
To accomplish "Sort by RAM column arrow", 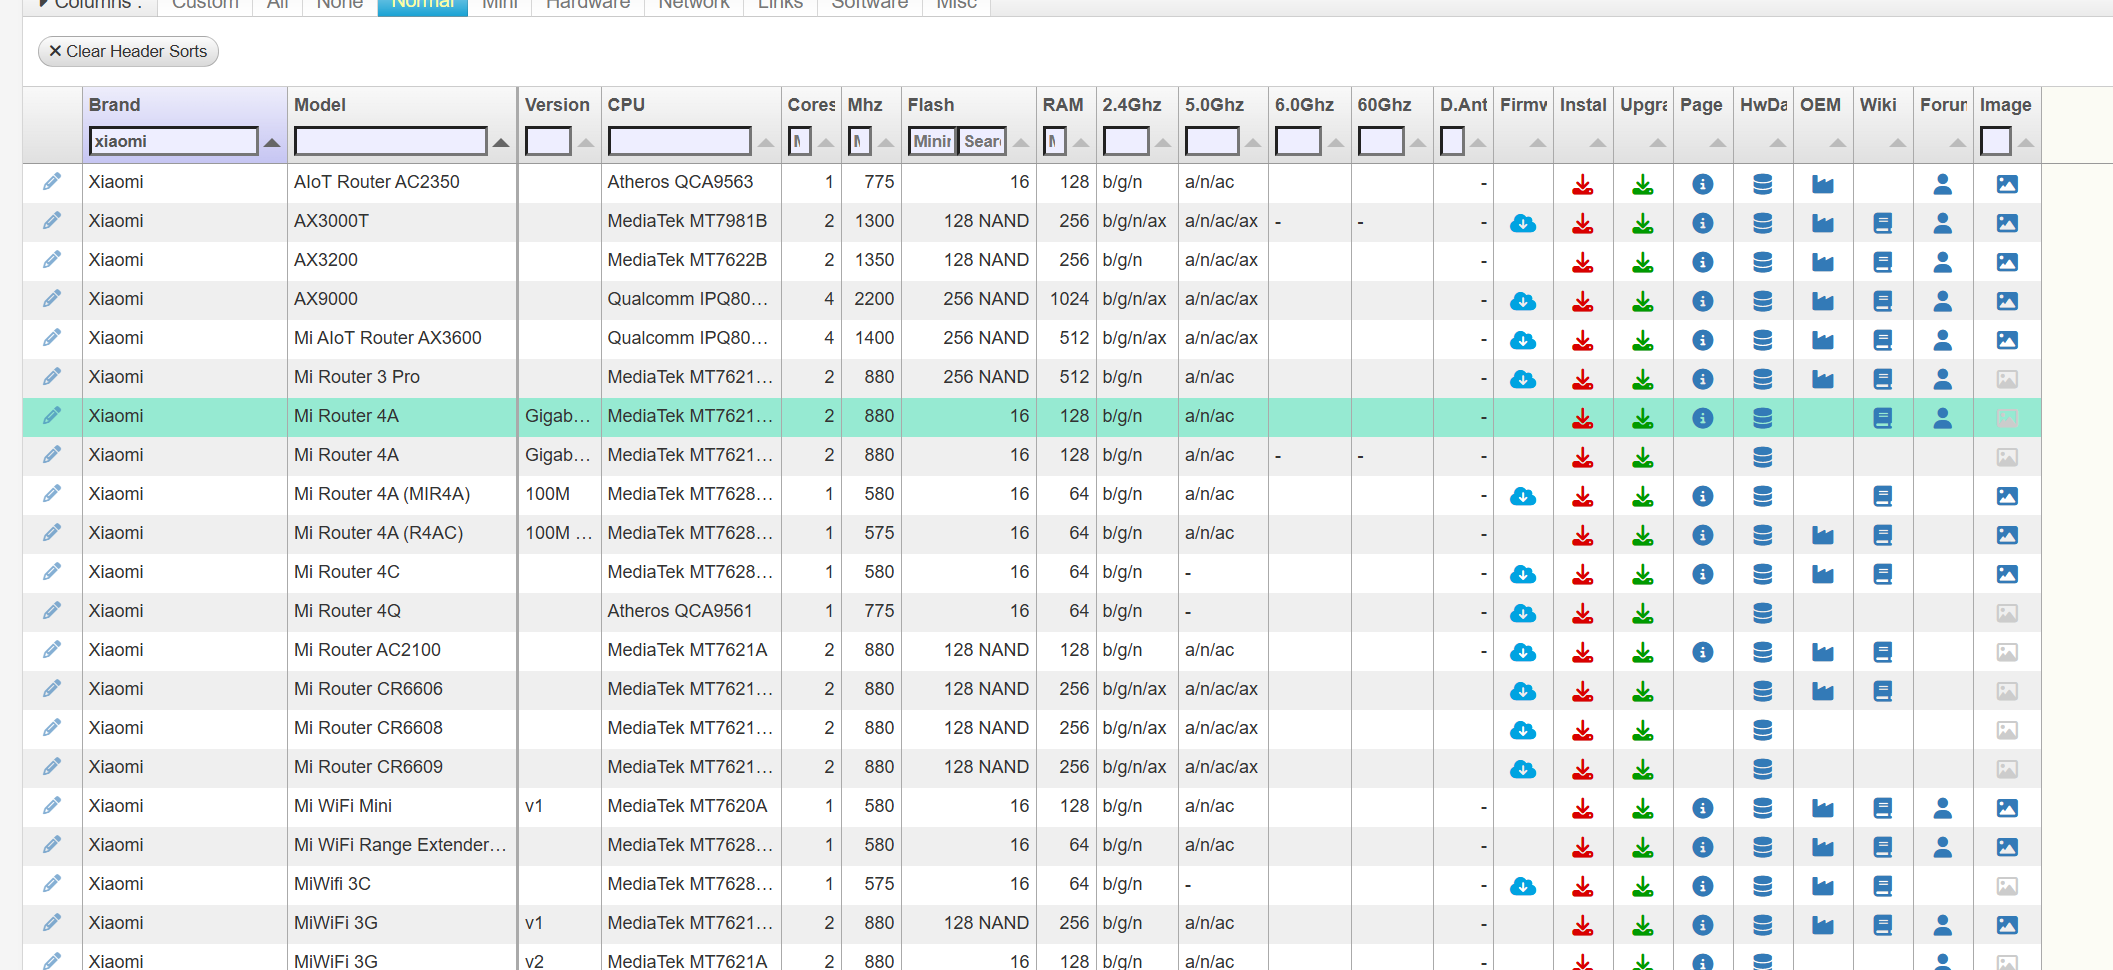I will [1081, 143].
